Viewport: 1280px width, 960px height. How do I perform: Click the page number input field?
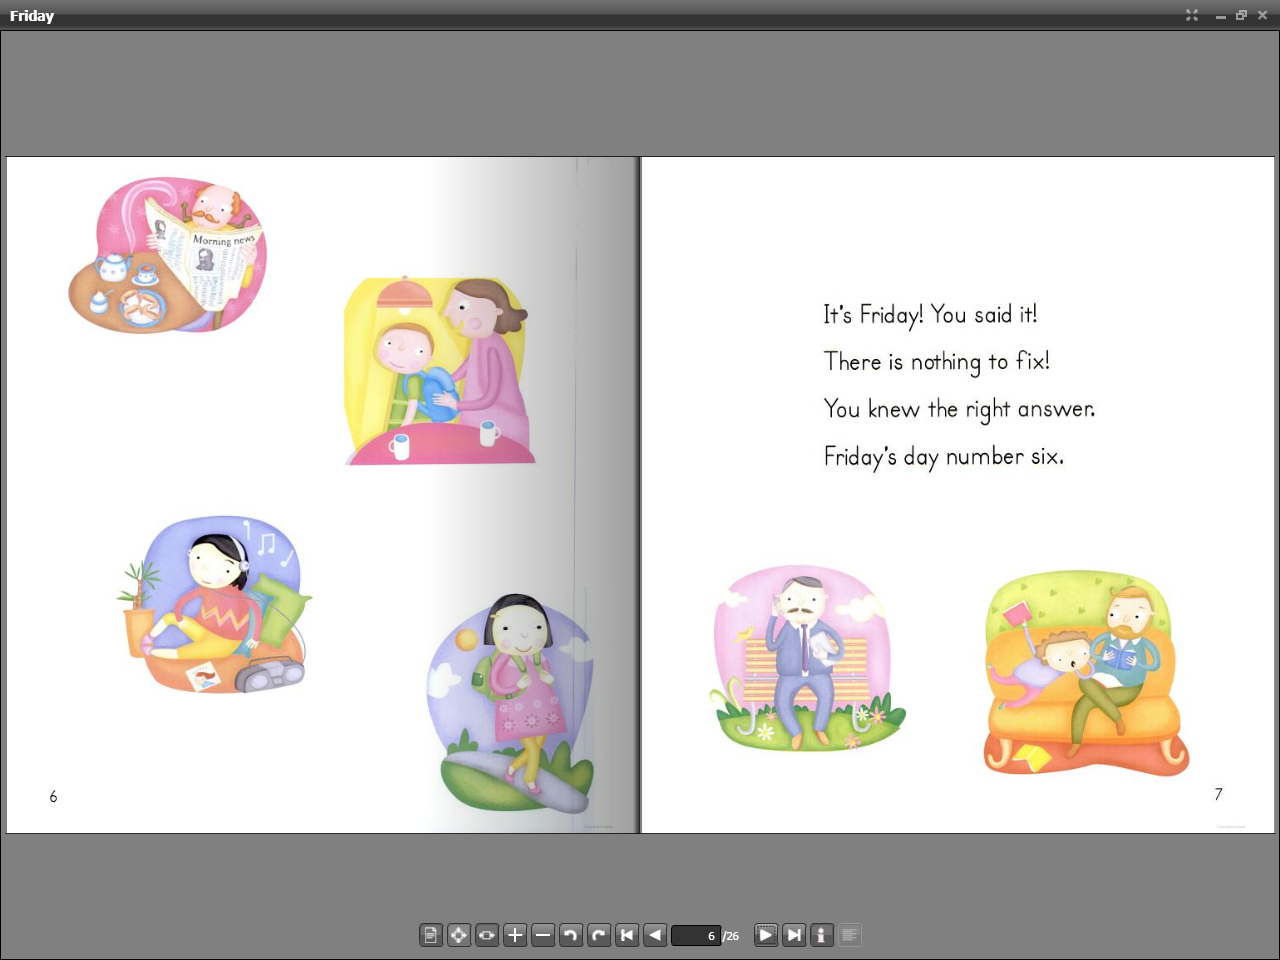pos(695,936)
